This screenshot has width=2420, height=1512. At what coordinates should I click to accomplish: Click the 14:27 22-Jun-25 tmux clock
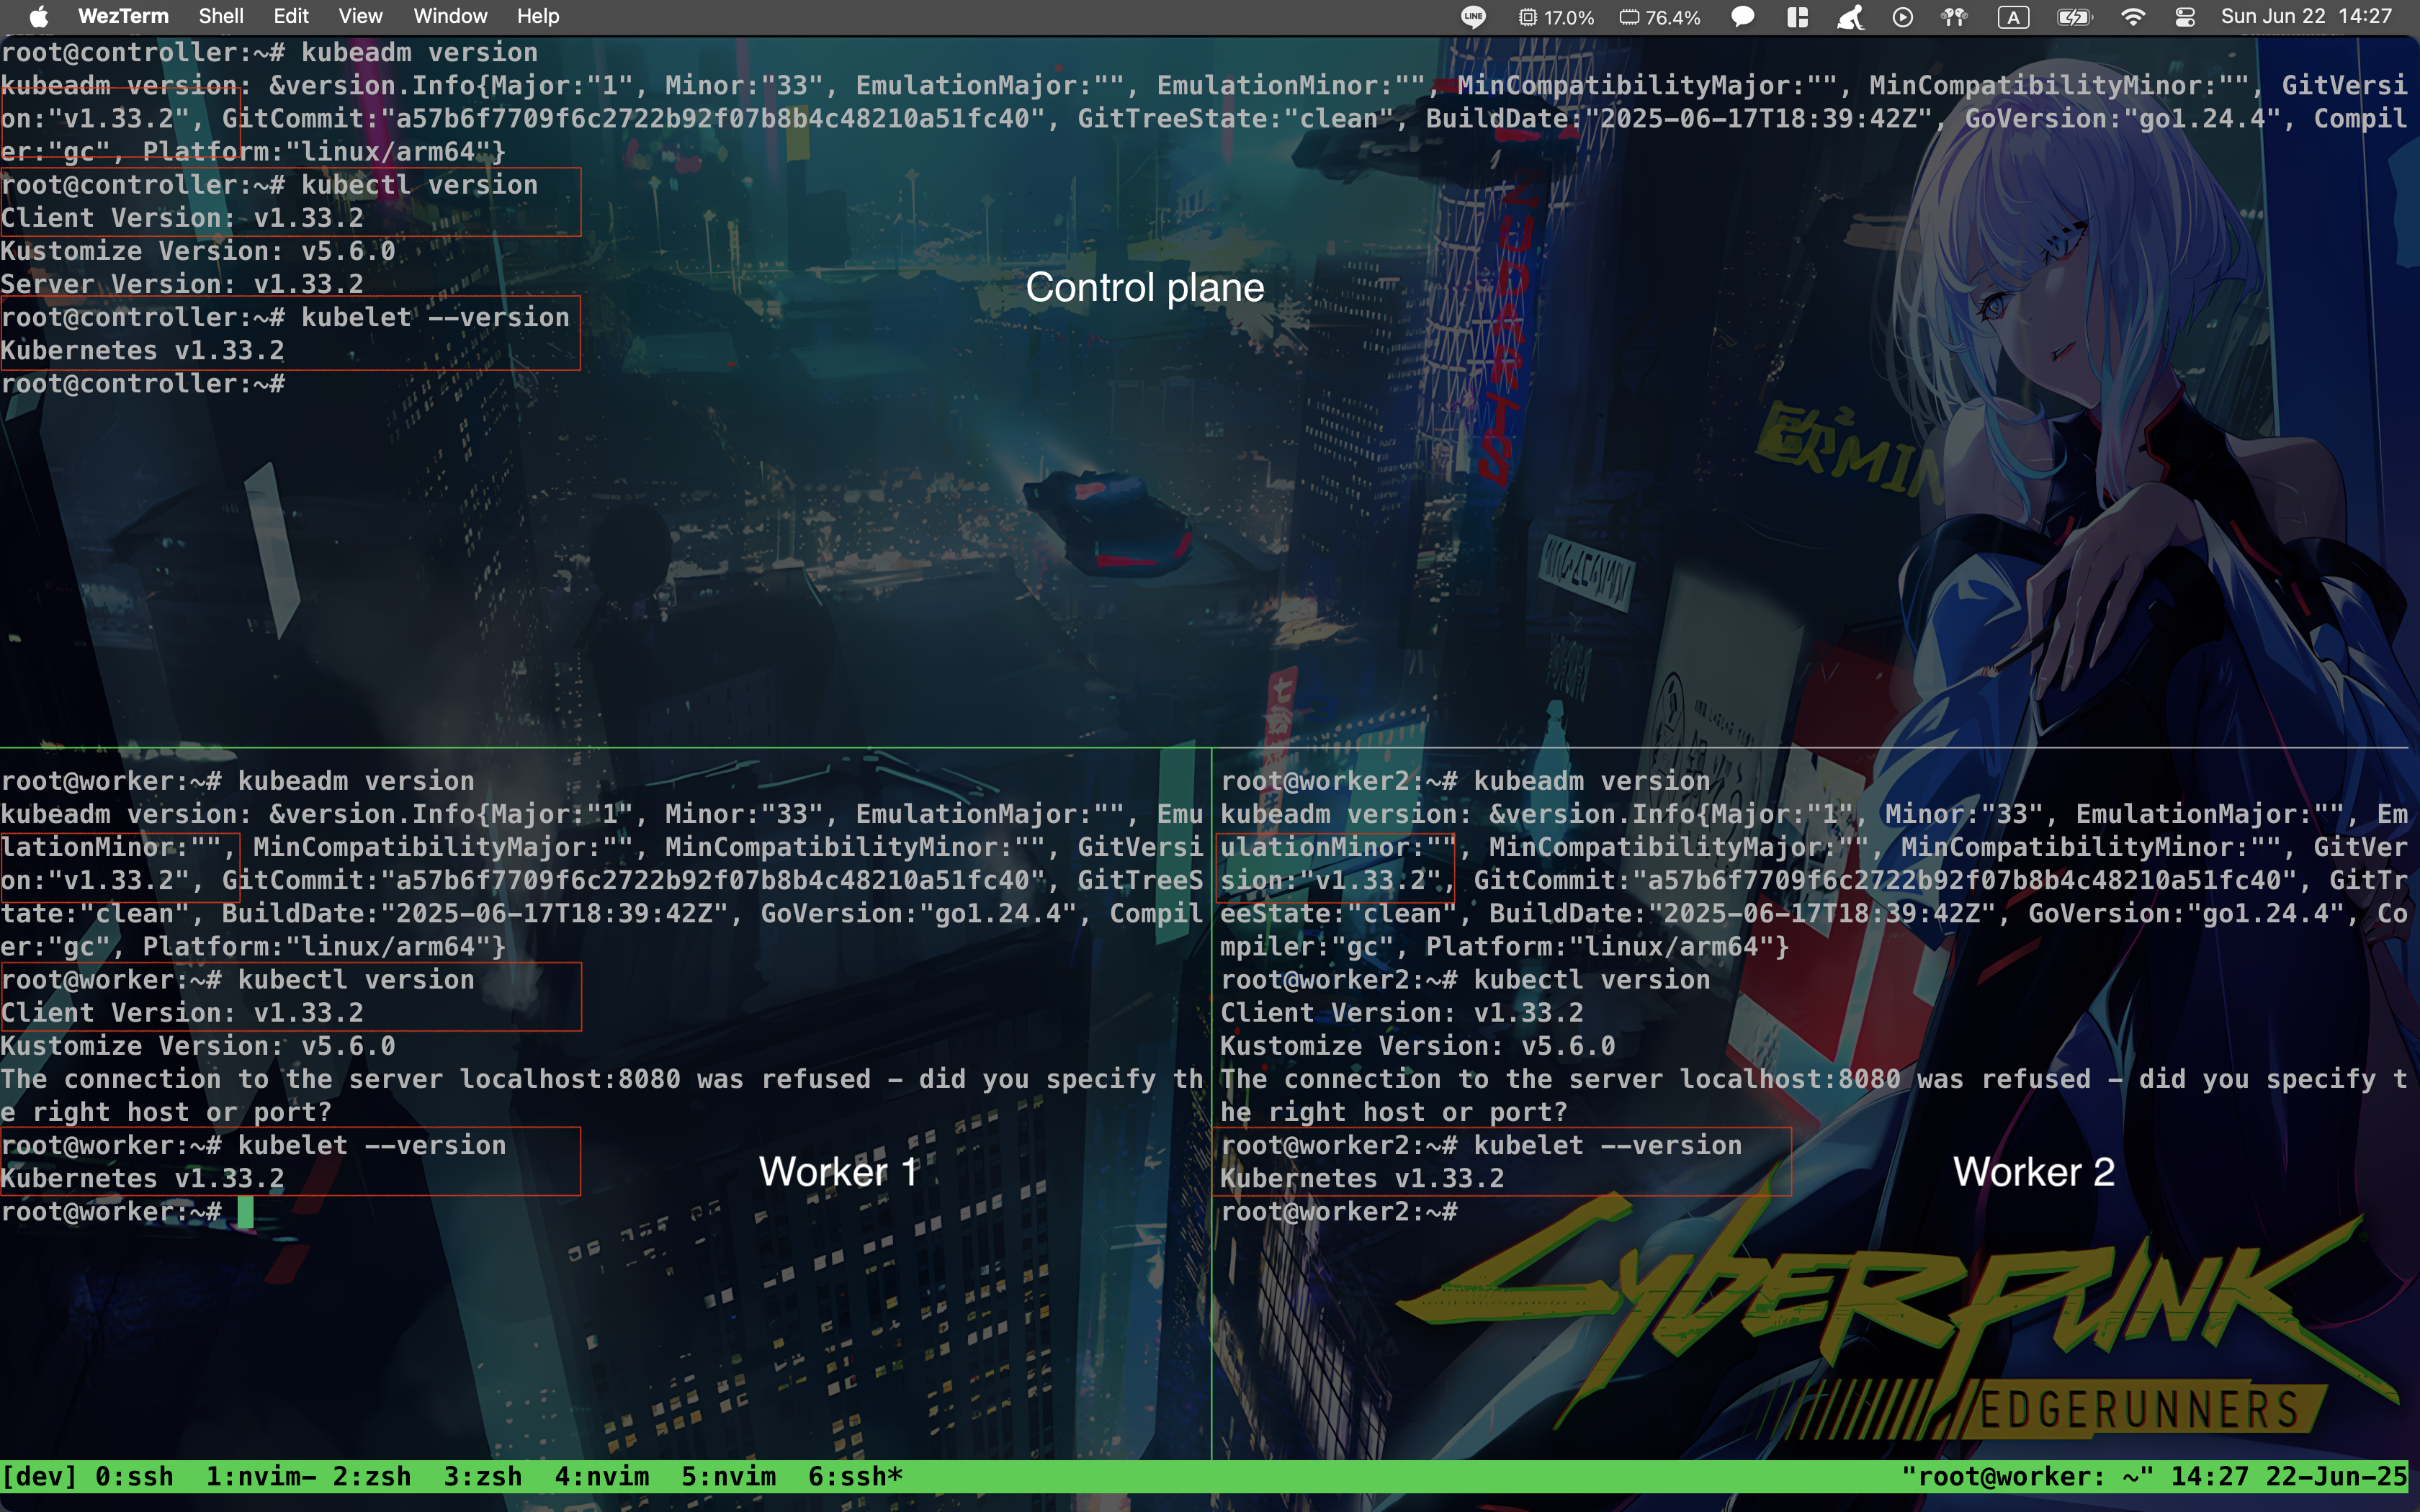(x=2289, y=1476)
